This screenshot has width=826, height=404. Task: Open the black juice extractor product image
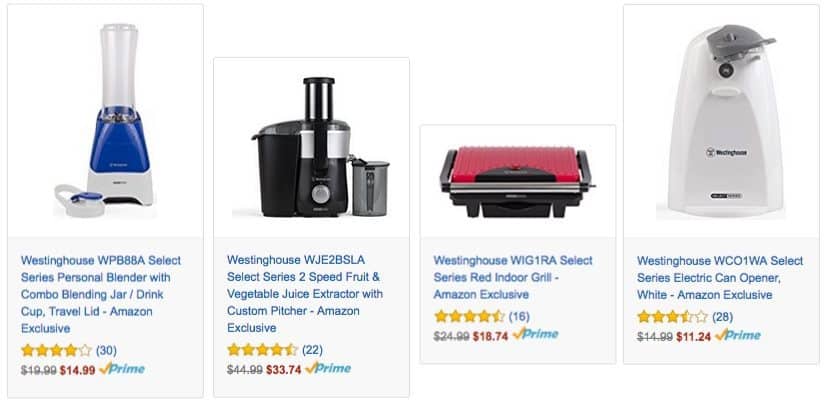[311, 147]
